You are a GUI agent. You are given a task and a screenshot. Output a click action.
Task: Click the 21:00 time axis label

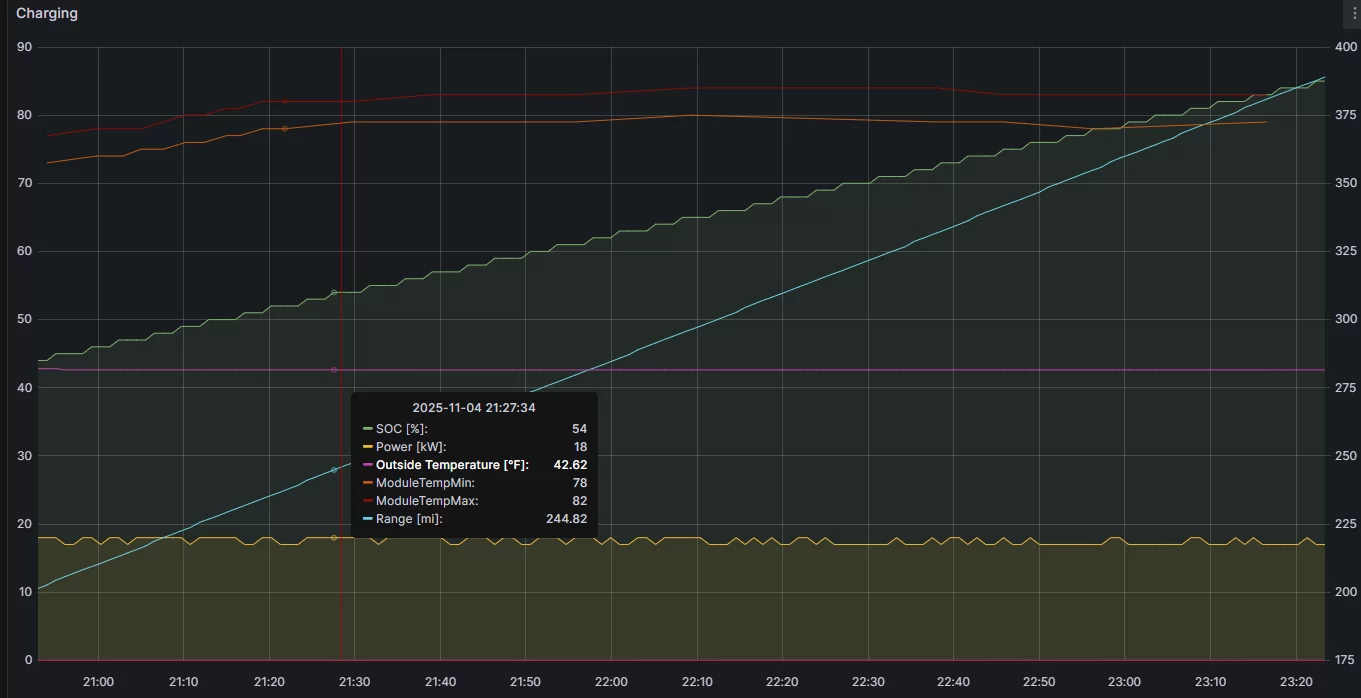pos(98,682)
